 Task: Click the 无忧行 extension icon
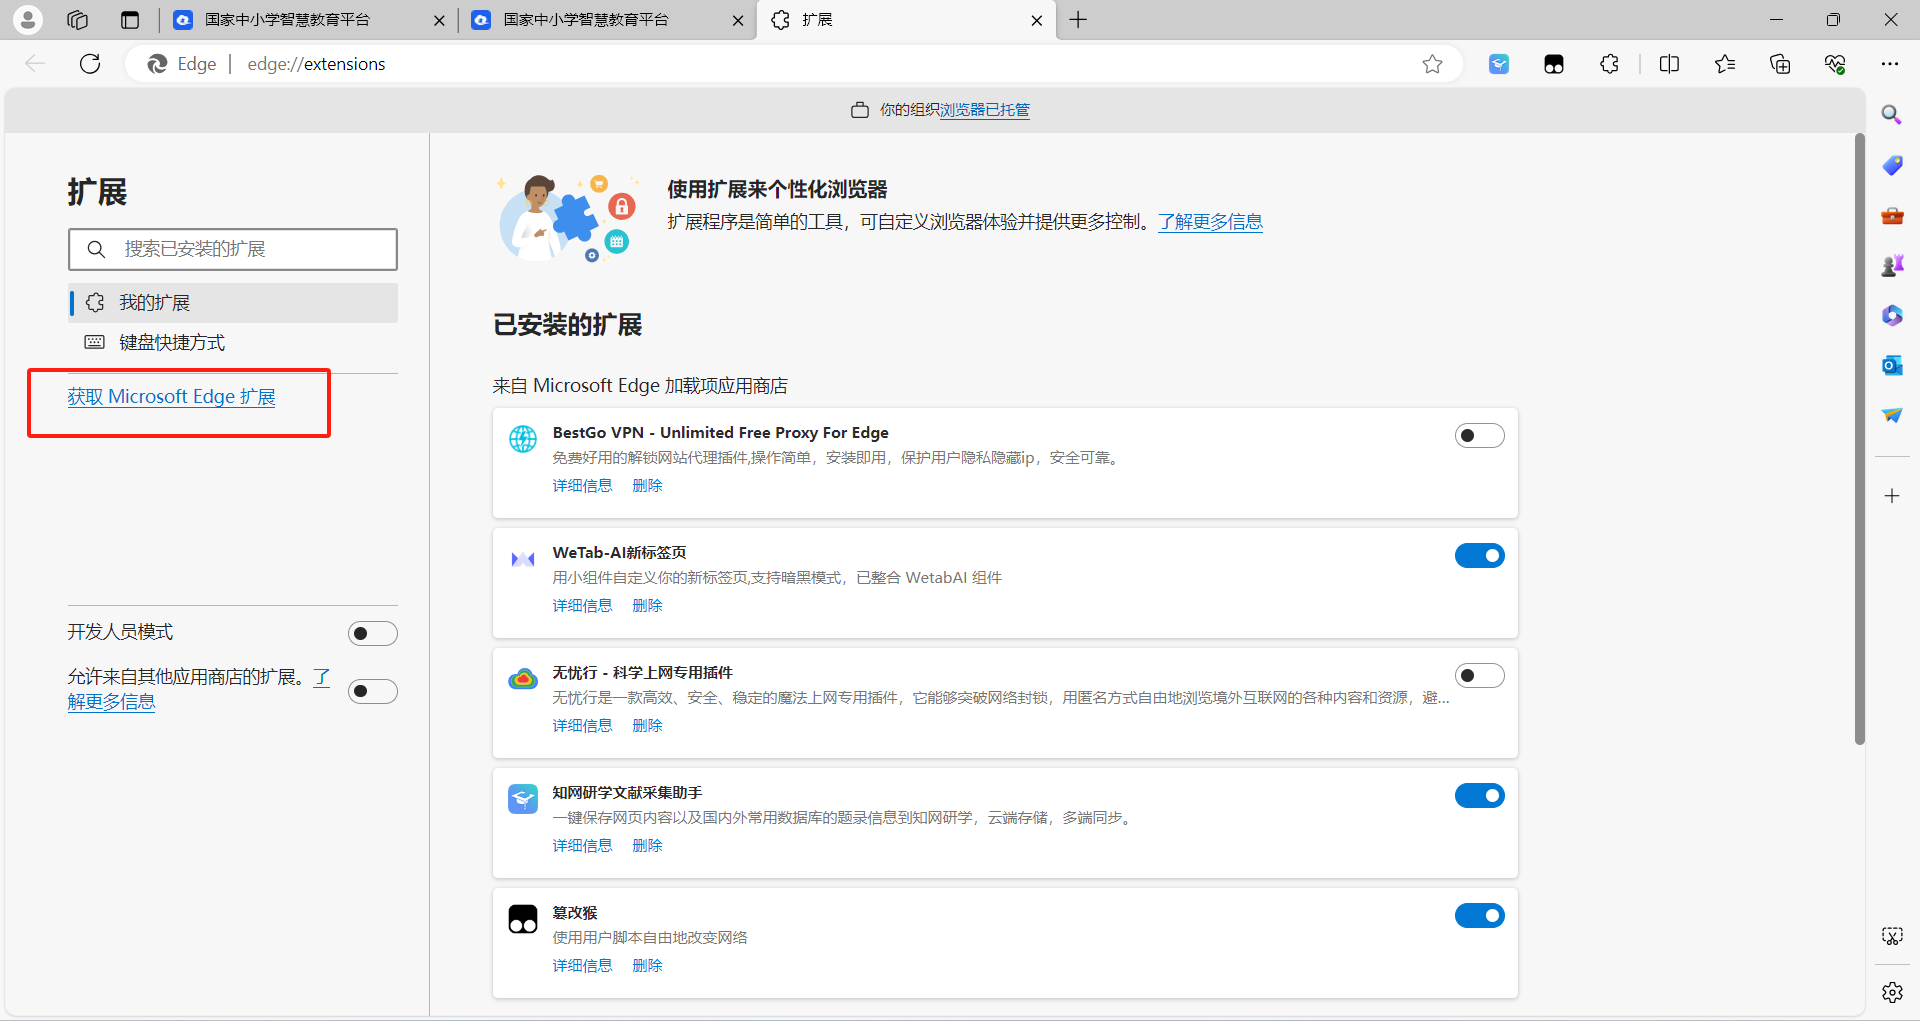coord(523,679)
